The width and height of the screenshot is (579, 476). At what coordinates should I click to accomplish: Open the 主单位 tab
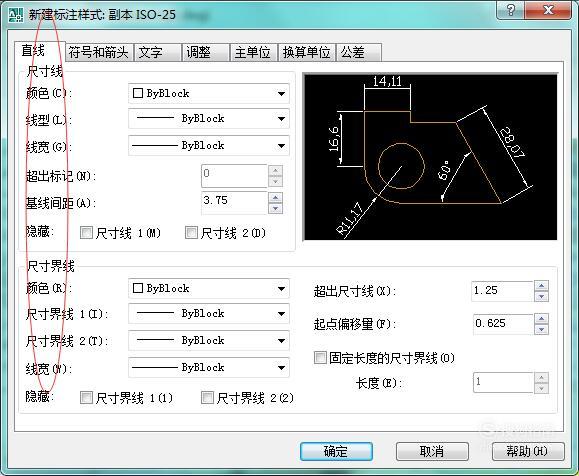(x=253, y=52)
